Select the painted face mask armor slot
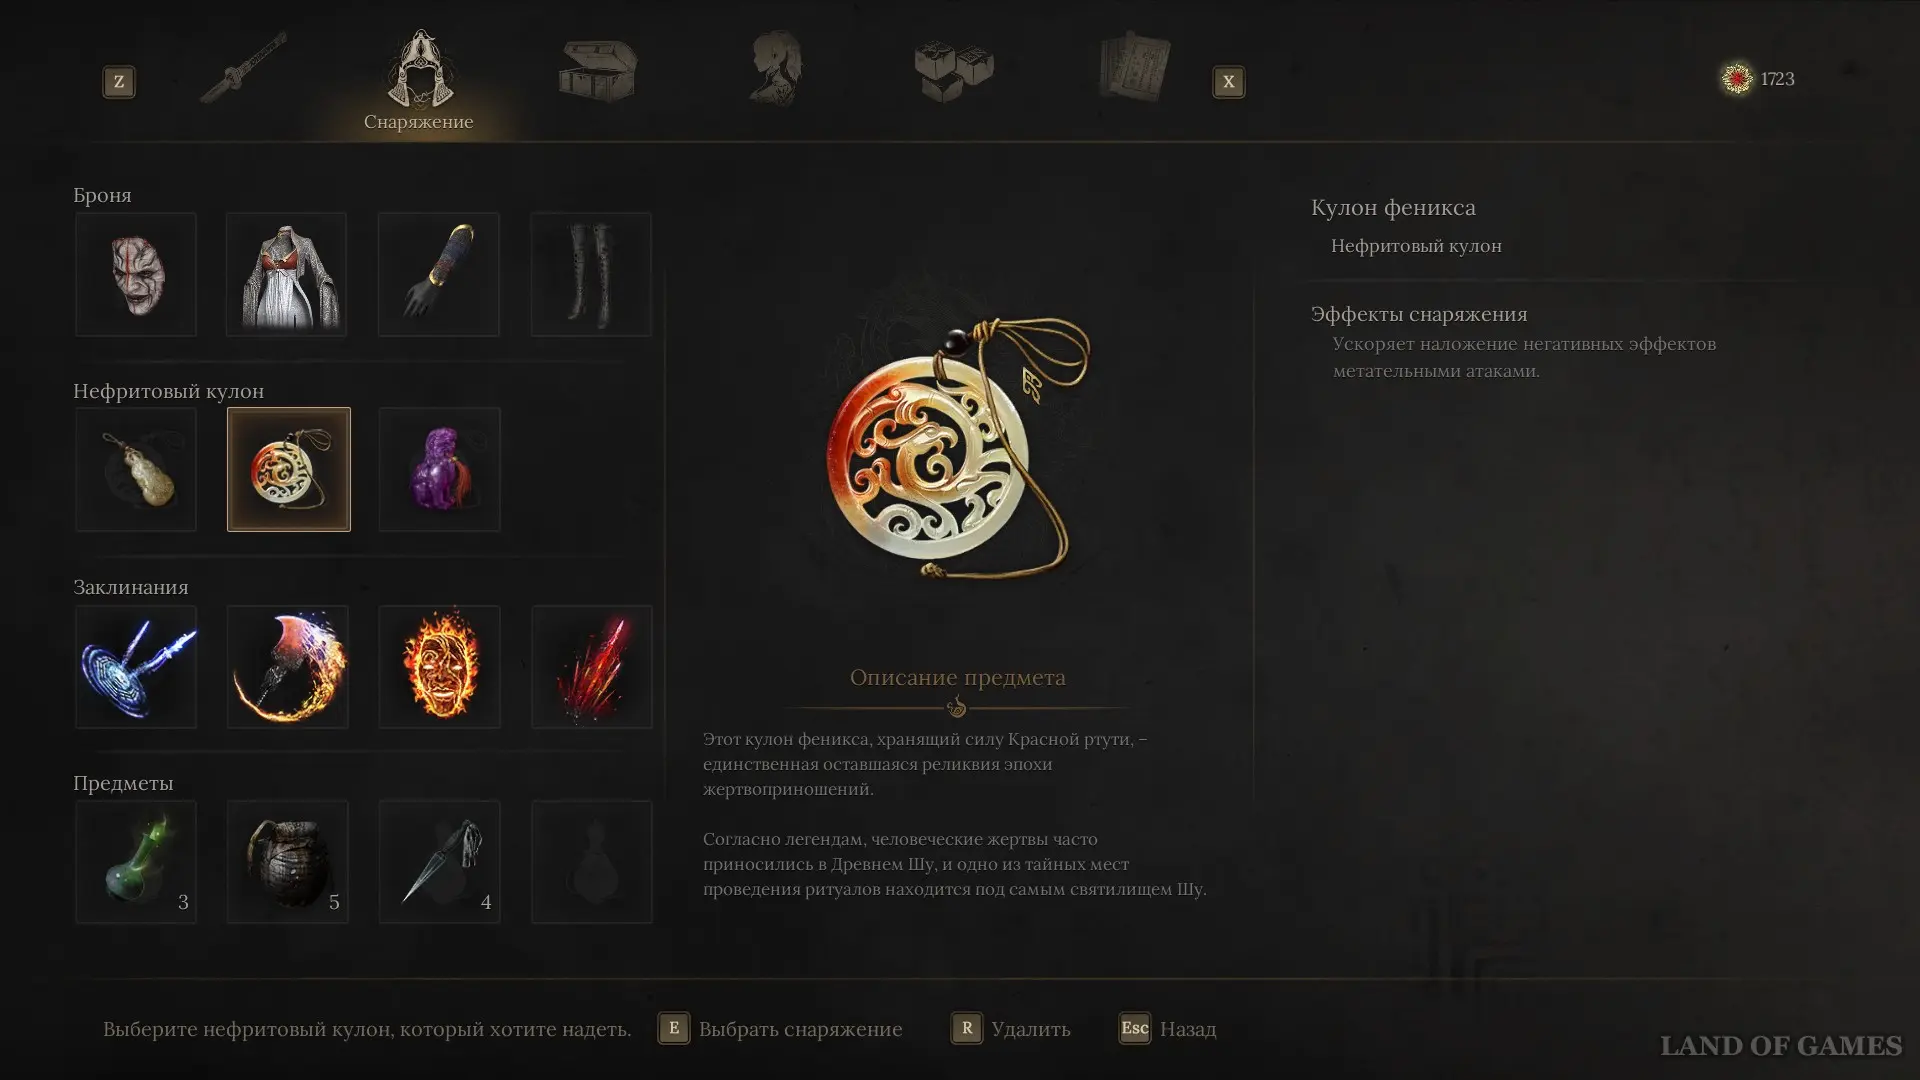Viewport: 1920px width, 1080px height. [136, 274]
